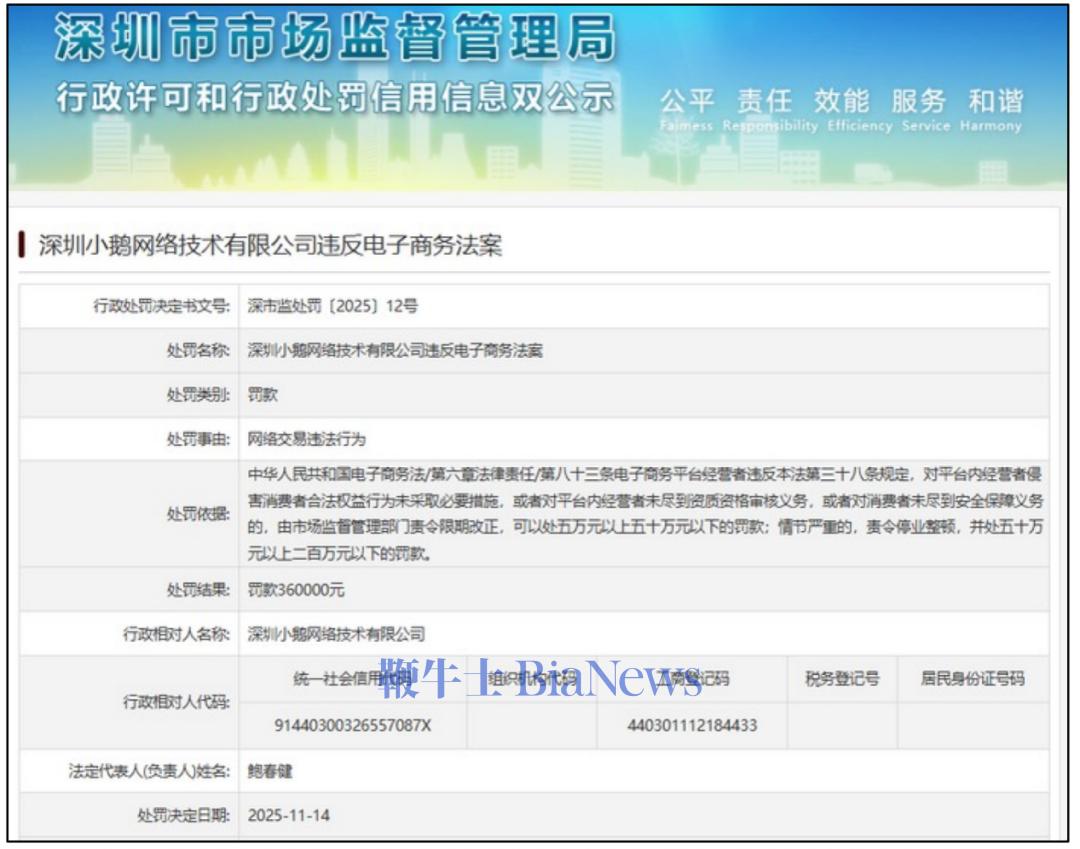The width and height of the screenshot is (1080, 849).
Task: Click the 效能 Efficiency motto text
Action: click(x=860, y=109)
